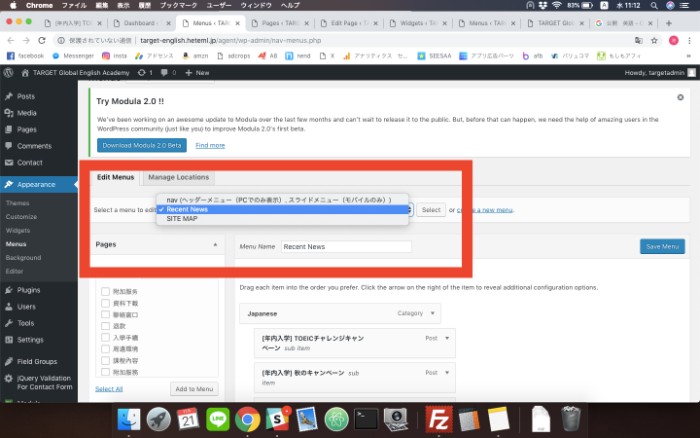This screenshot has height=438, width=700.
Task: Check the first page checkbox in Pages list
Action: (105, 285)
